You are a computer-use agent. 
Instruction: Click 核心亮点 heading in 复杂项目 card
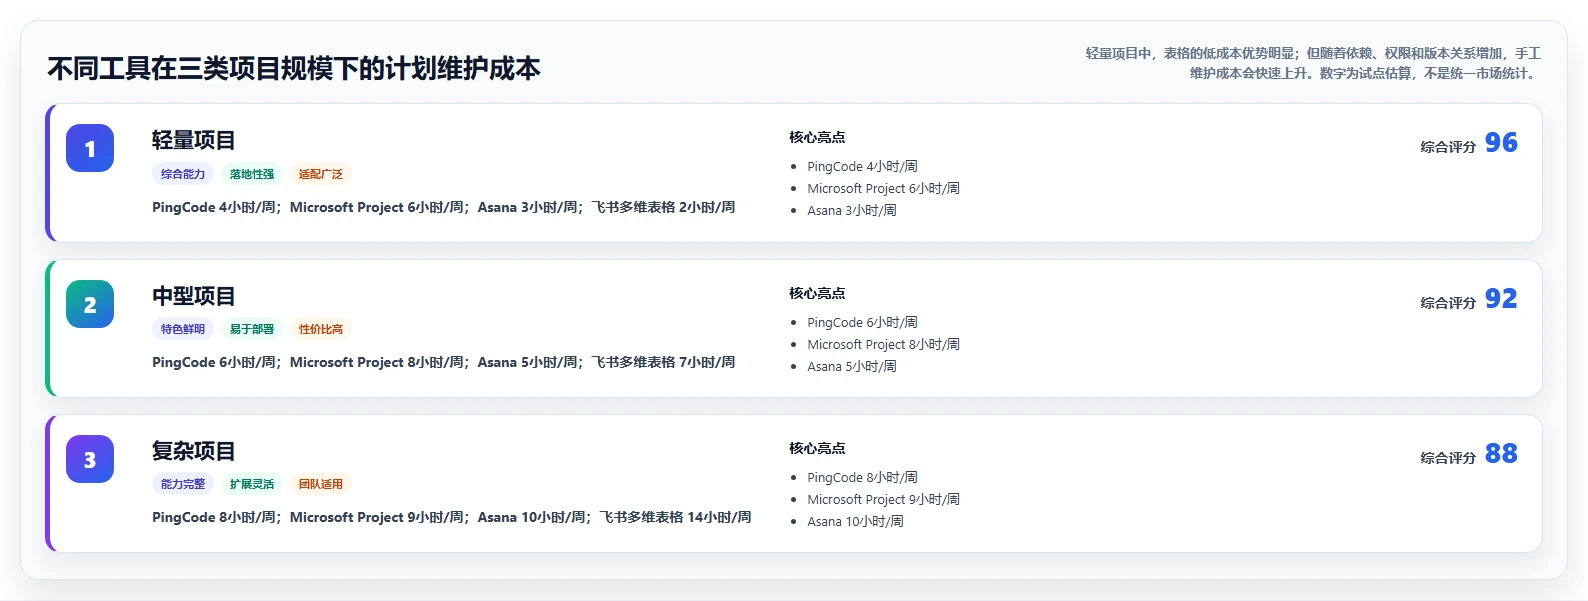click(x=817, y=448)
